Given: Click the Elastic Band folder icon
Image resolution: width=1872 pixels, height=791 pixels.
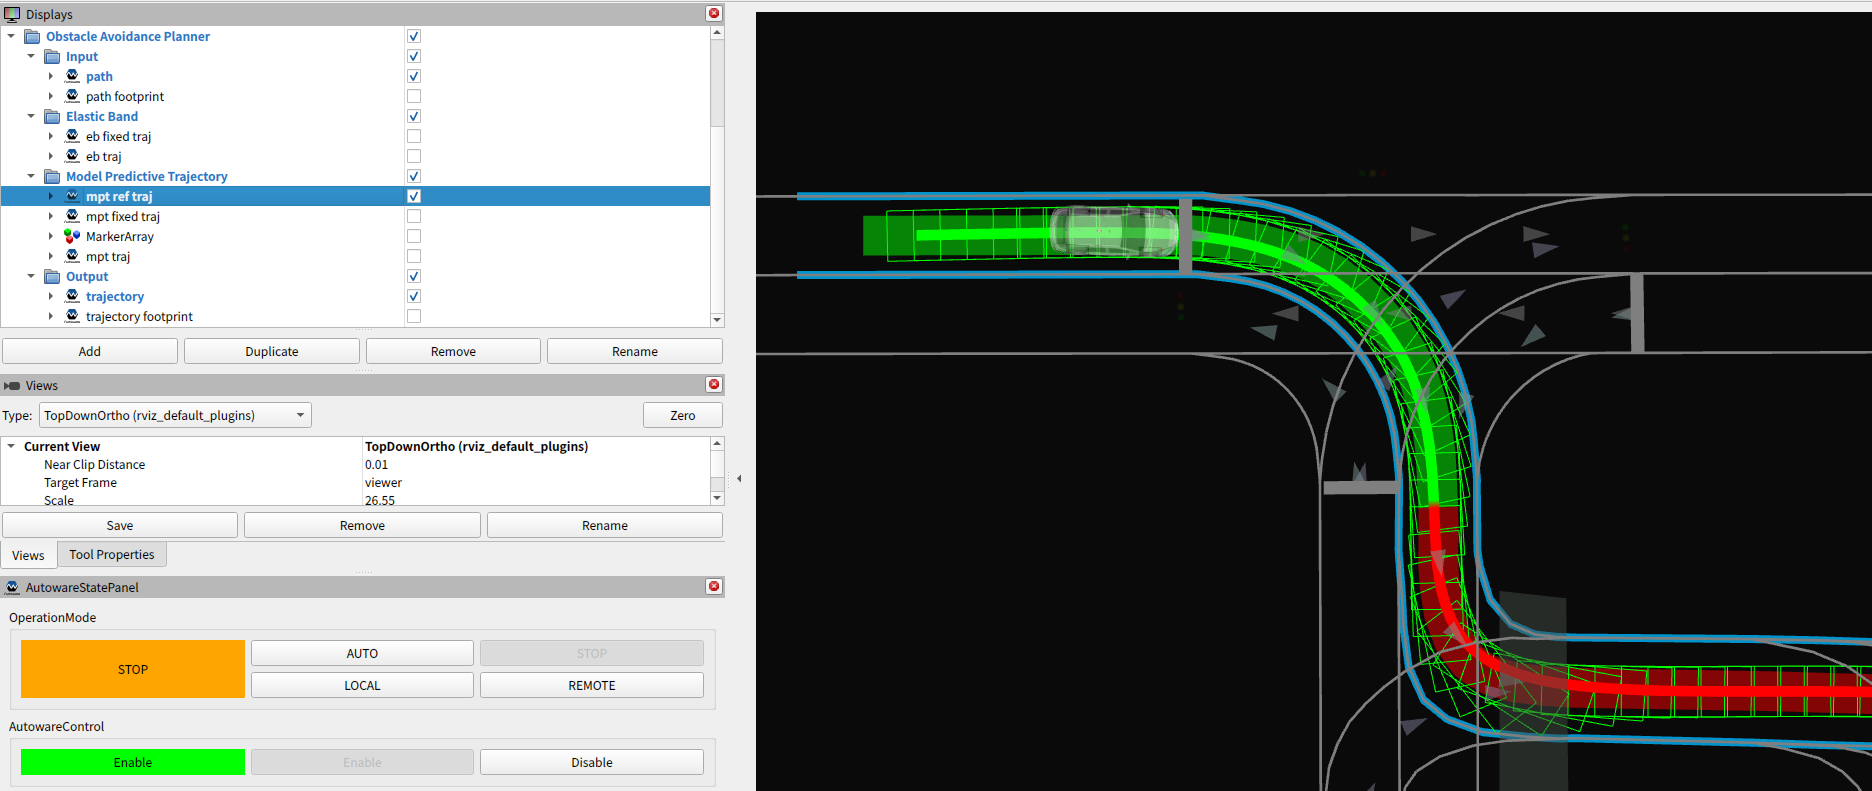Looking at the screenshot, I should 52,116.
